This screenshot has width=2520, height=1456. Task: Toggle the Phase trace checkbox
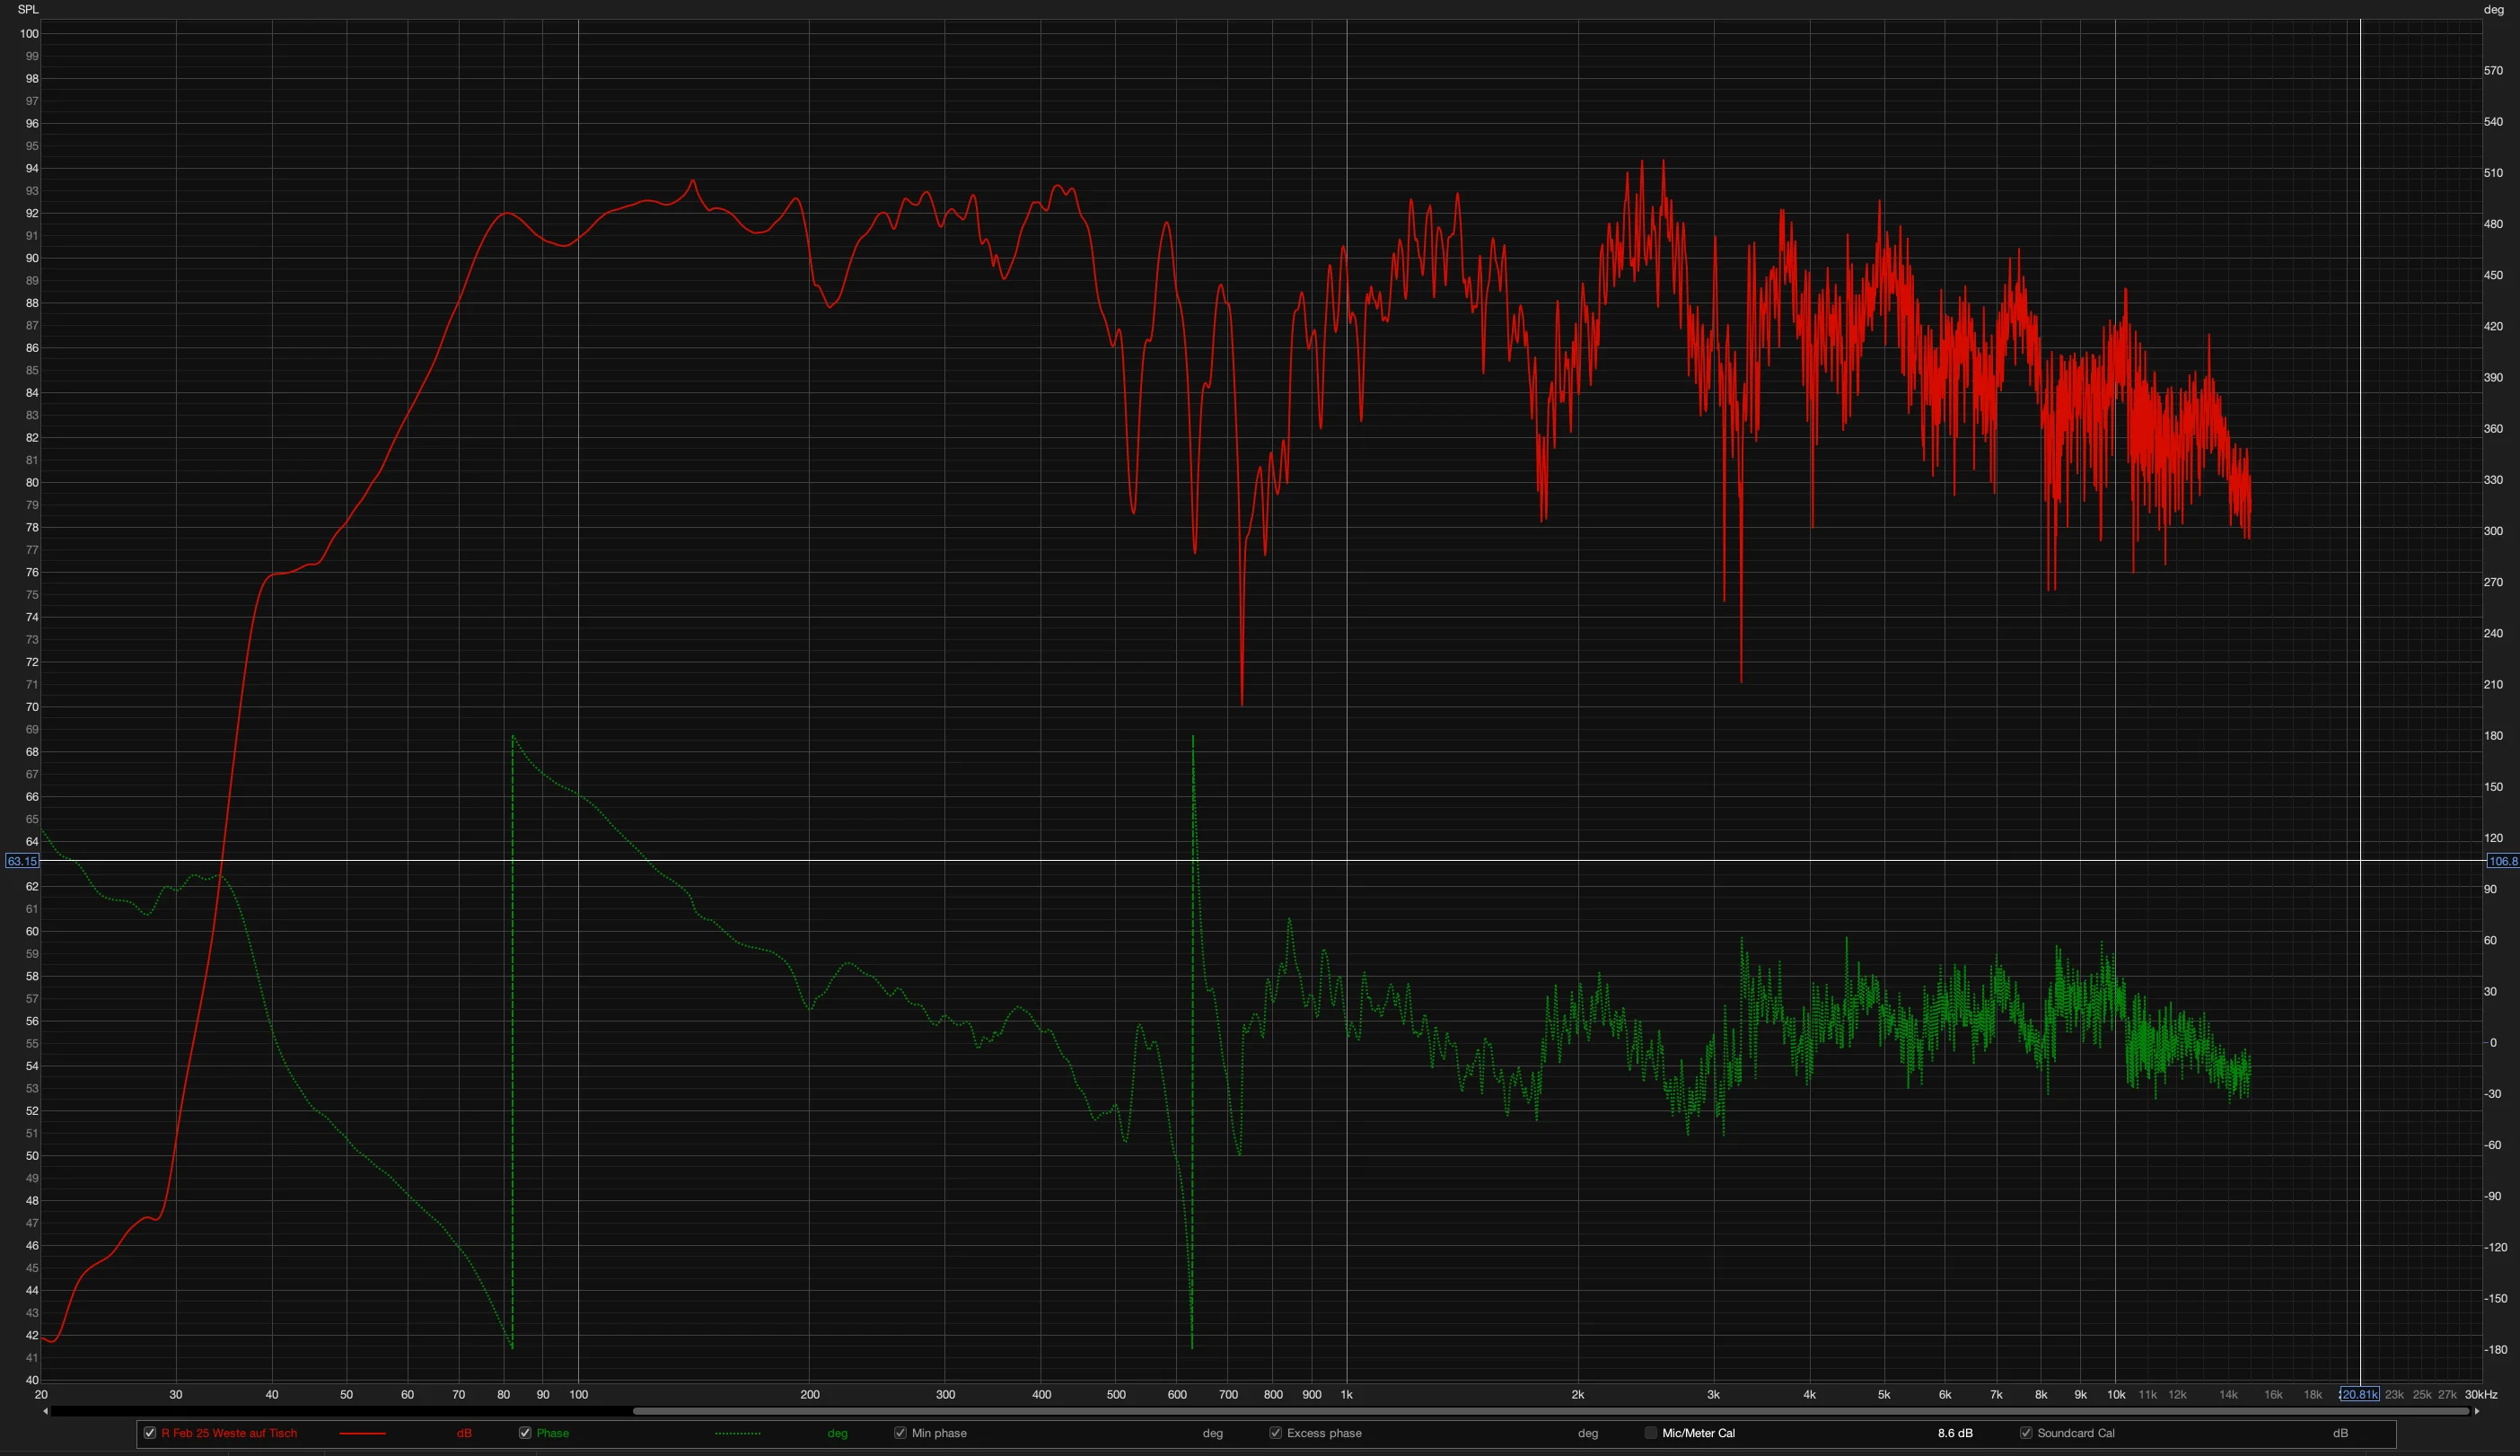pyautogui.click(x=525, y=1433)
